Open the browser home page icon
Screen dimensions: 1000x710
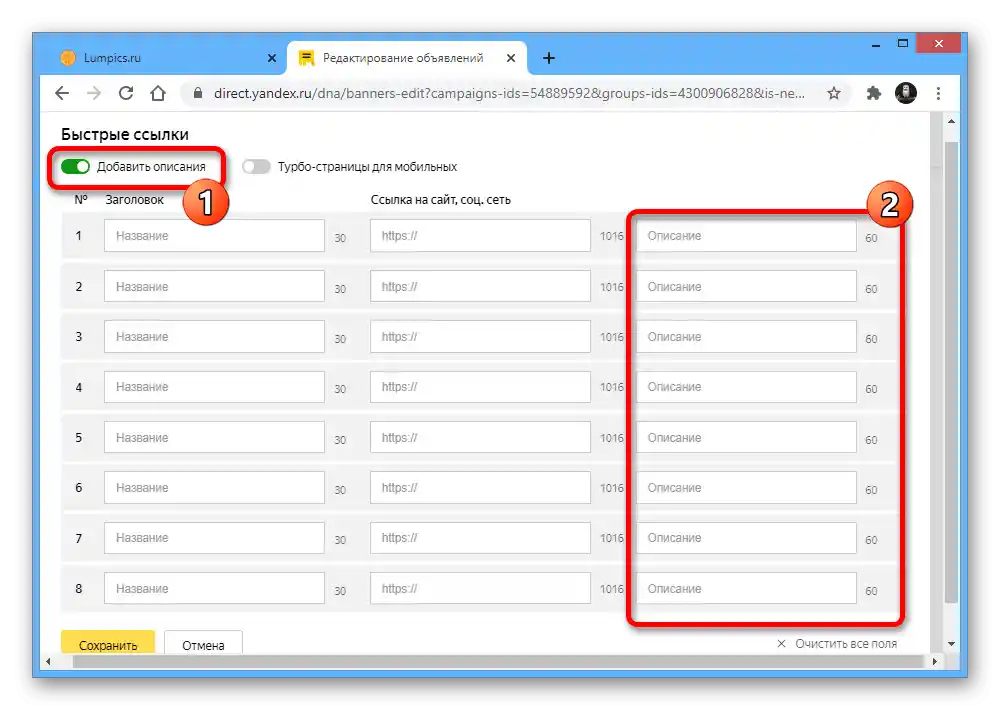pyautogui.click(x=158, y=93)
